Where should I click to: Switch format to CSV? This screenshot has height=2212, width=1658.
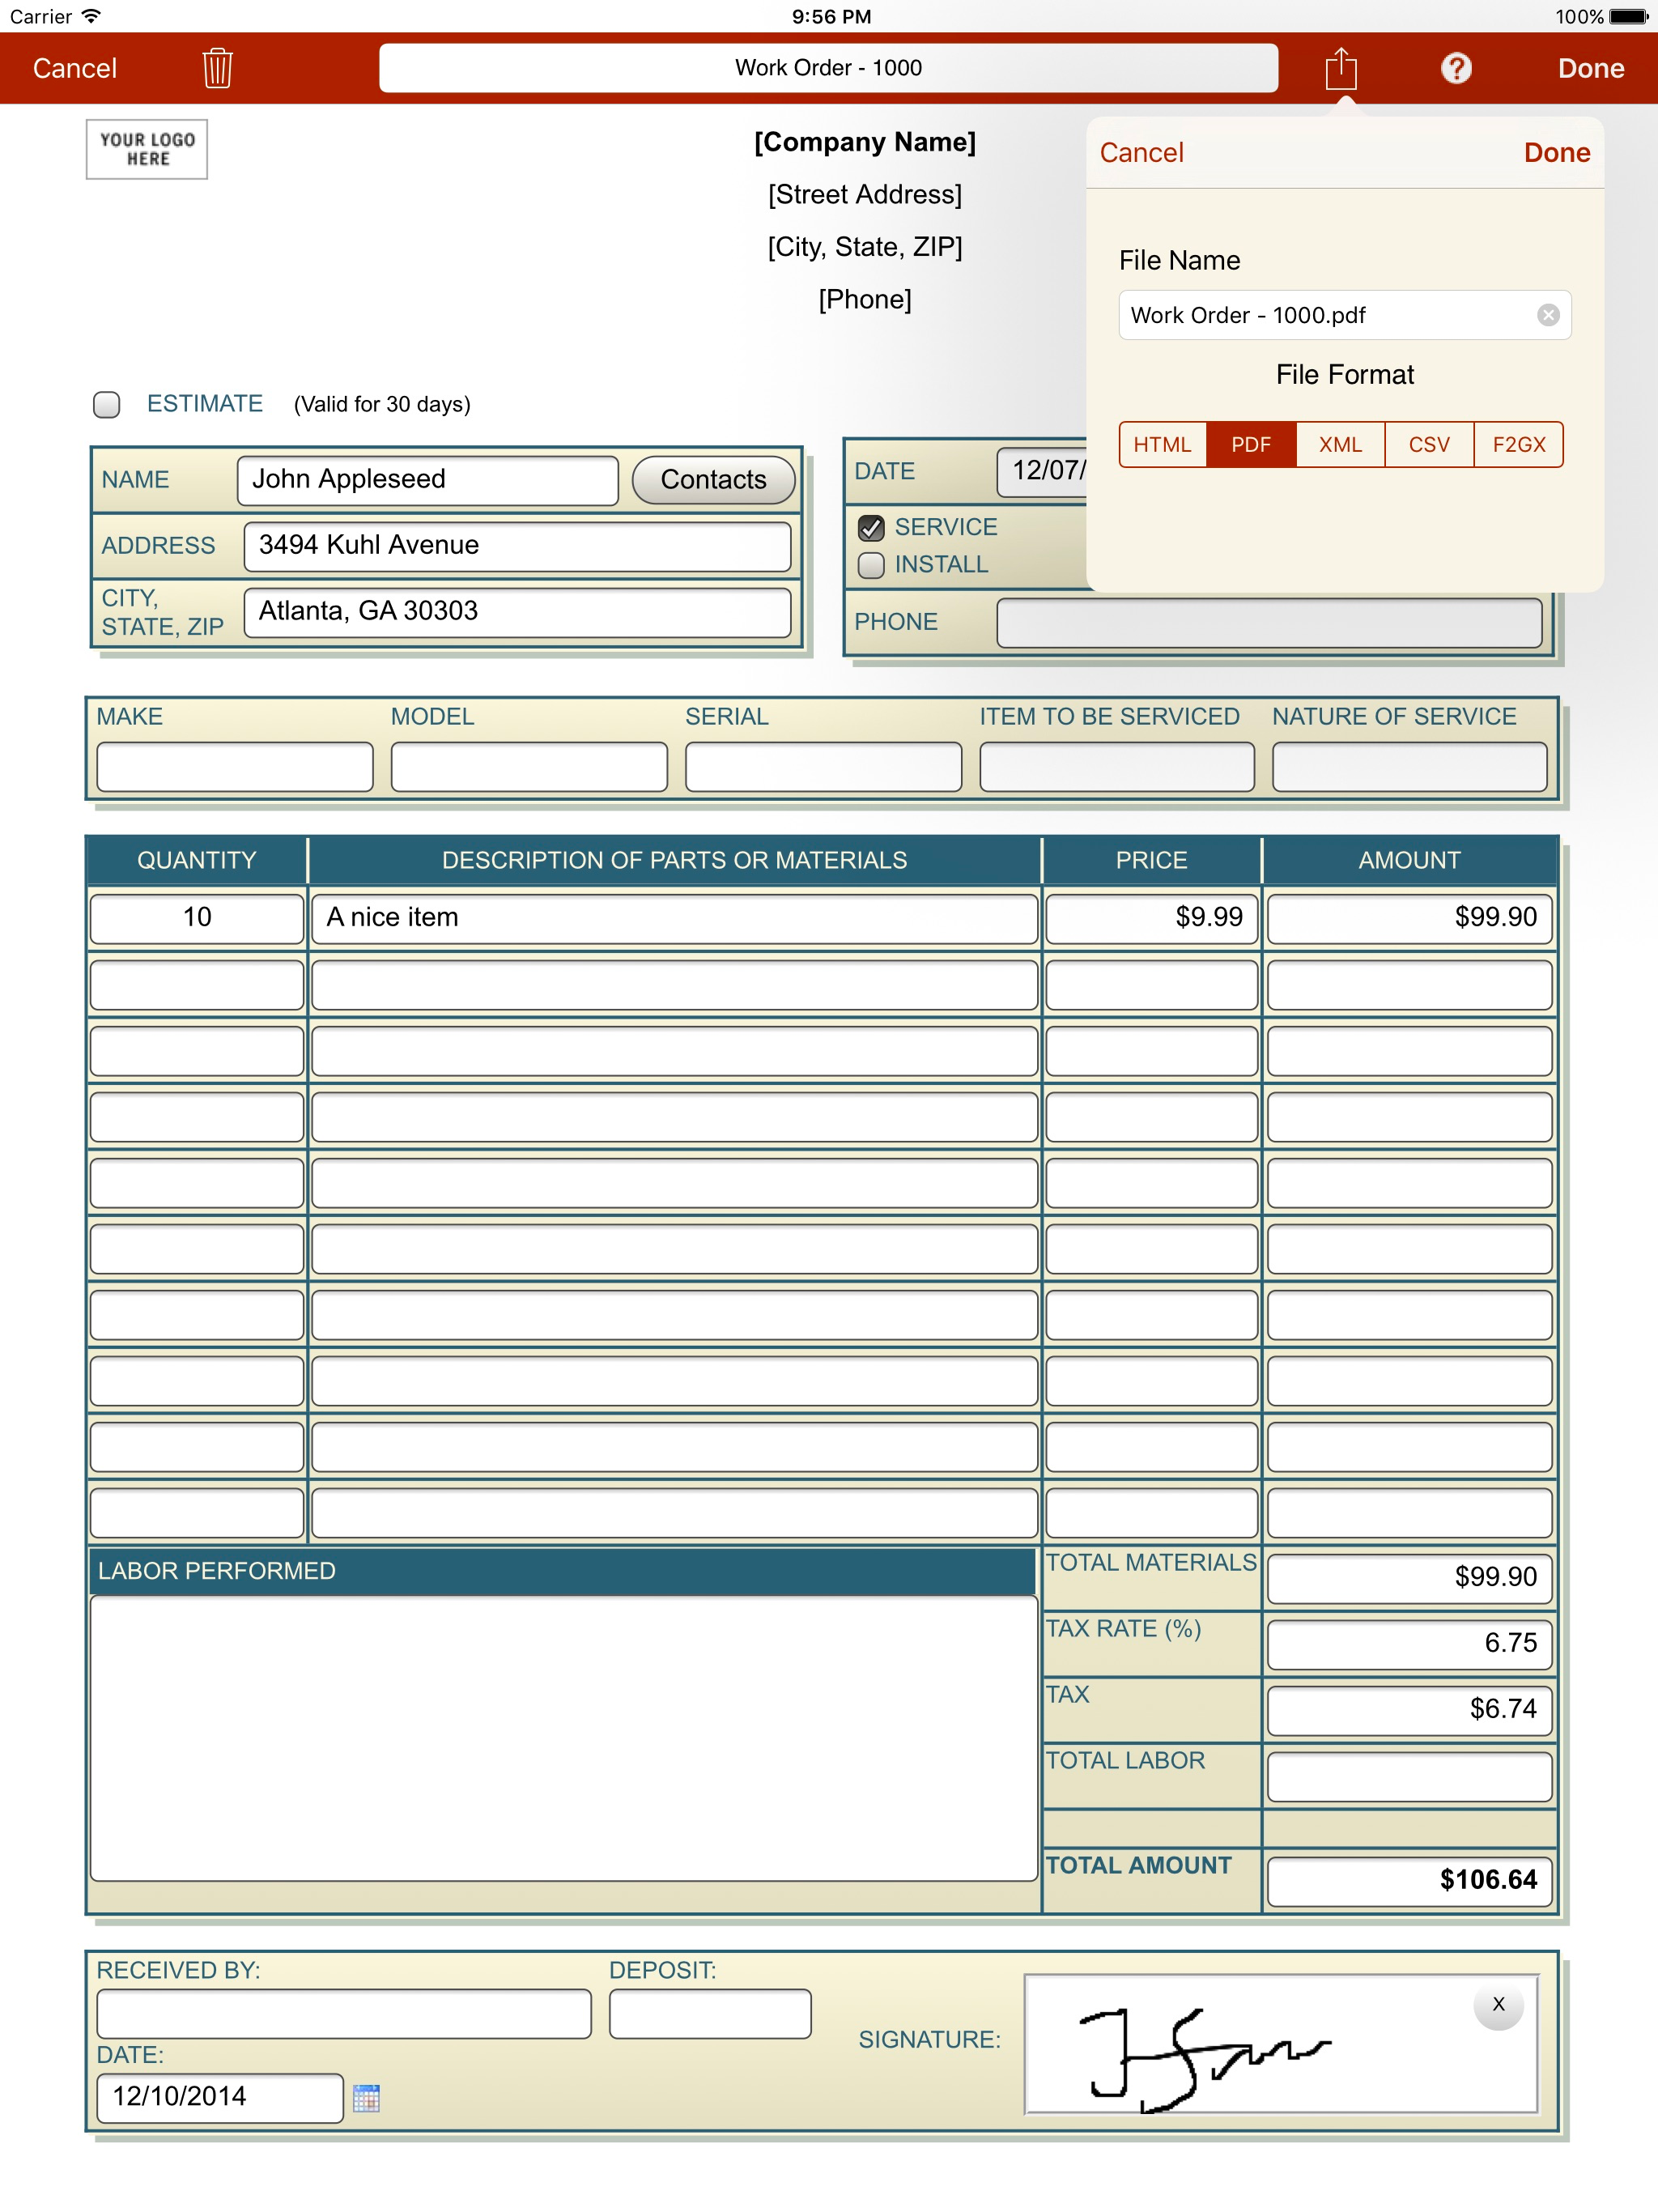1428,445
